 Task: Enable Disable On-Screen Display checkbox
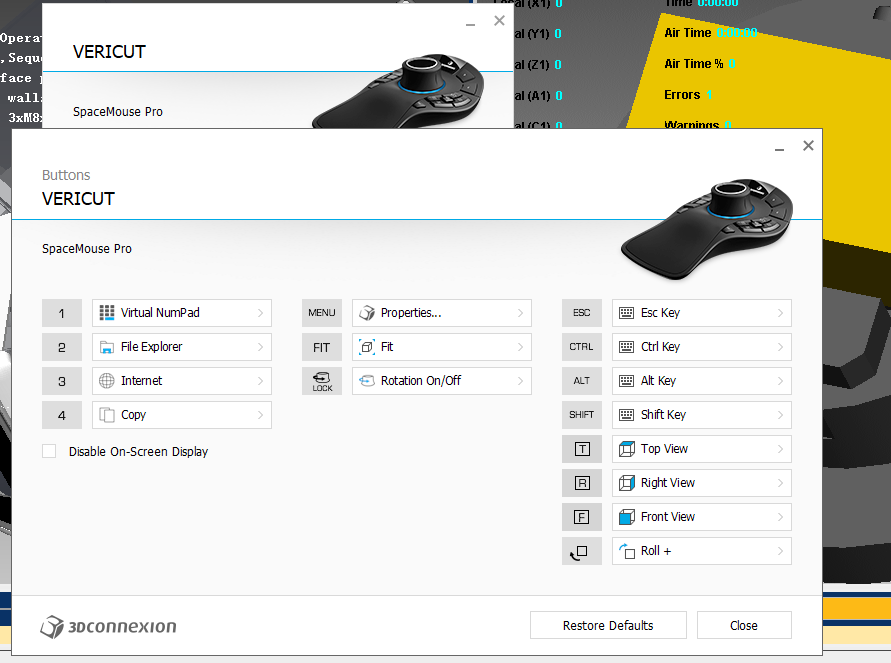[49, 451]
